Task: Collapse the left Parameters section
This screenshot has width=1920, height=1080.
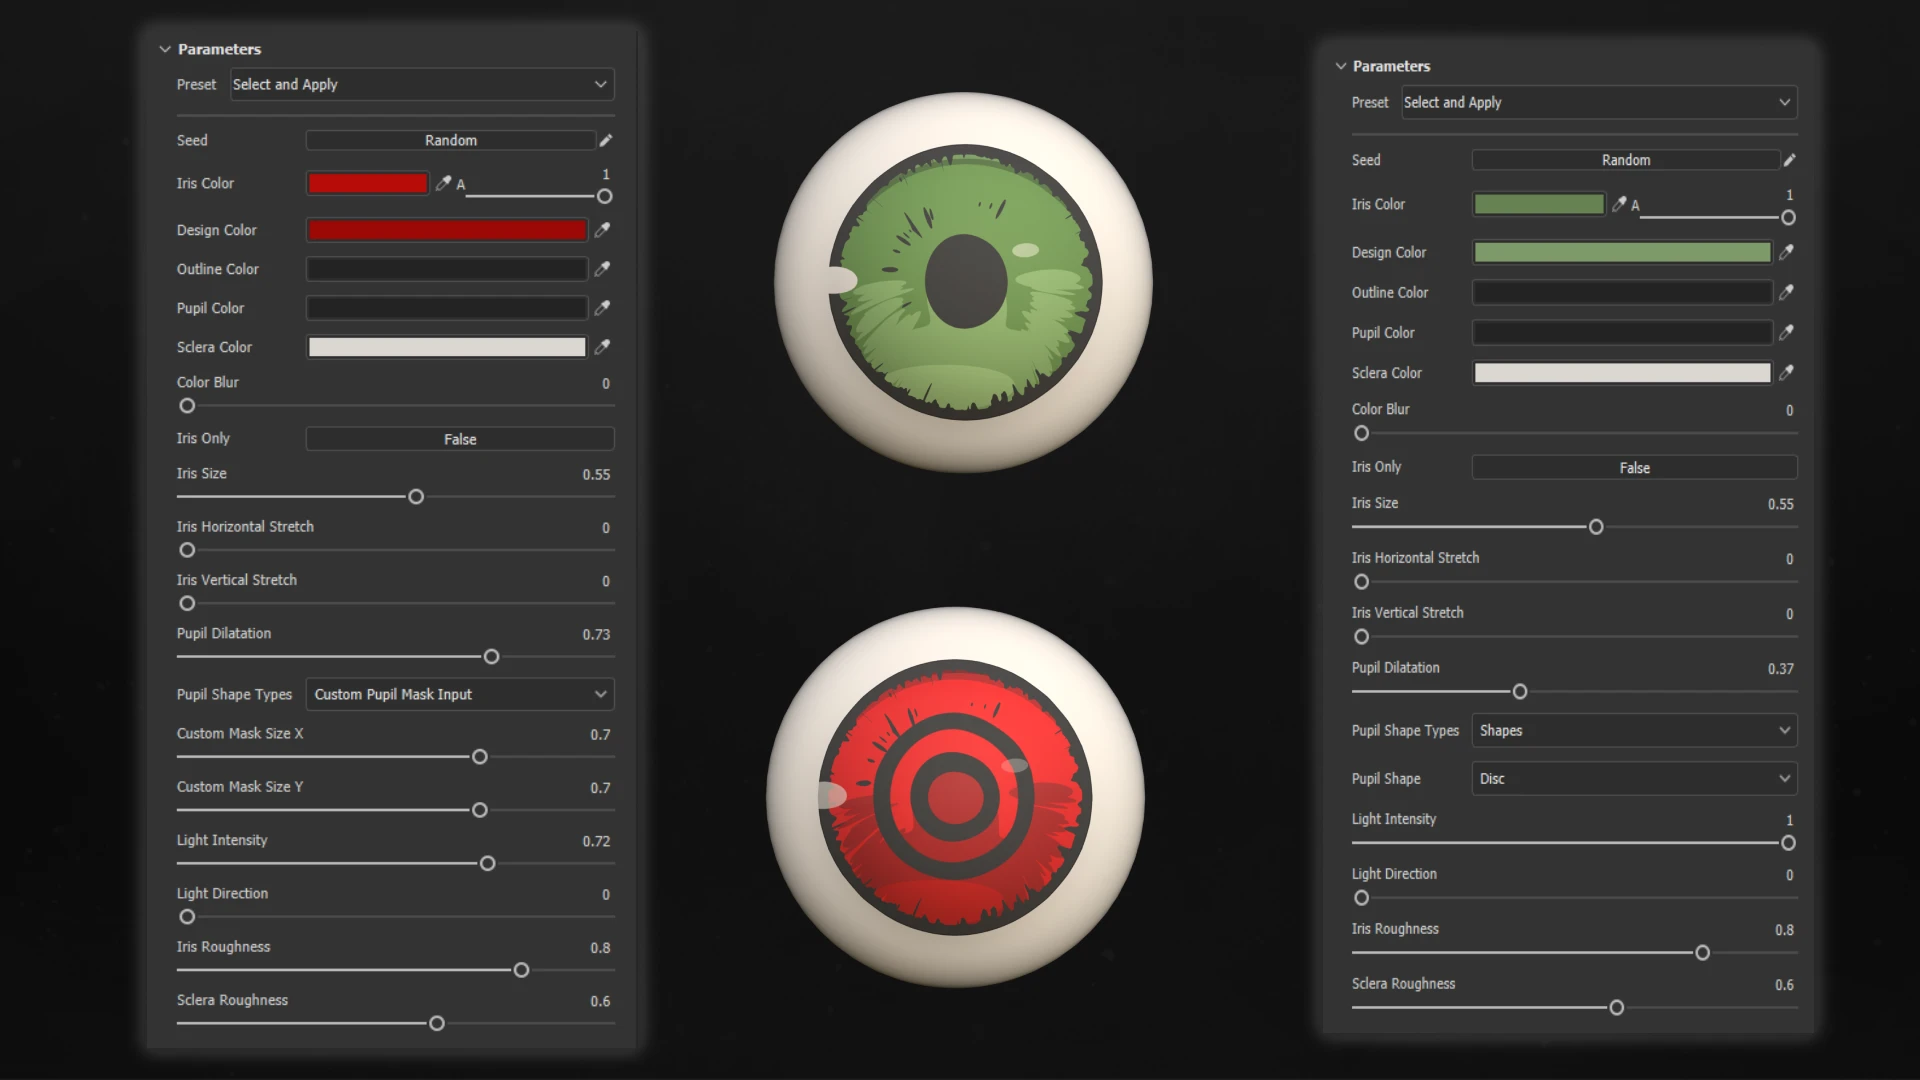Action: click(x=165, y=49)
